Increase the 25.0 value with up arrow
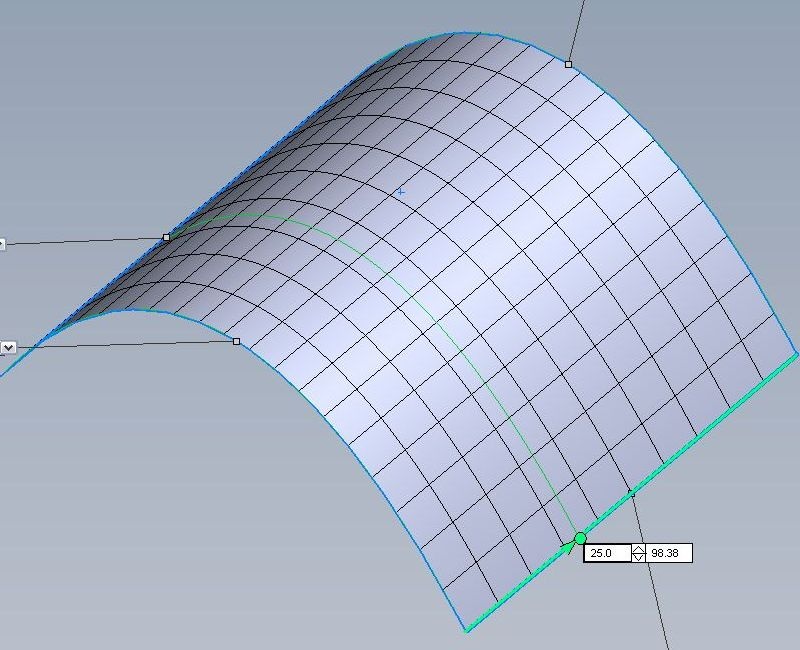 click(x=638, y=549)
